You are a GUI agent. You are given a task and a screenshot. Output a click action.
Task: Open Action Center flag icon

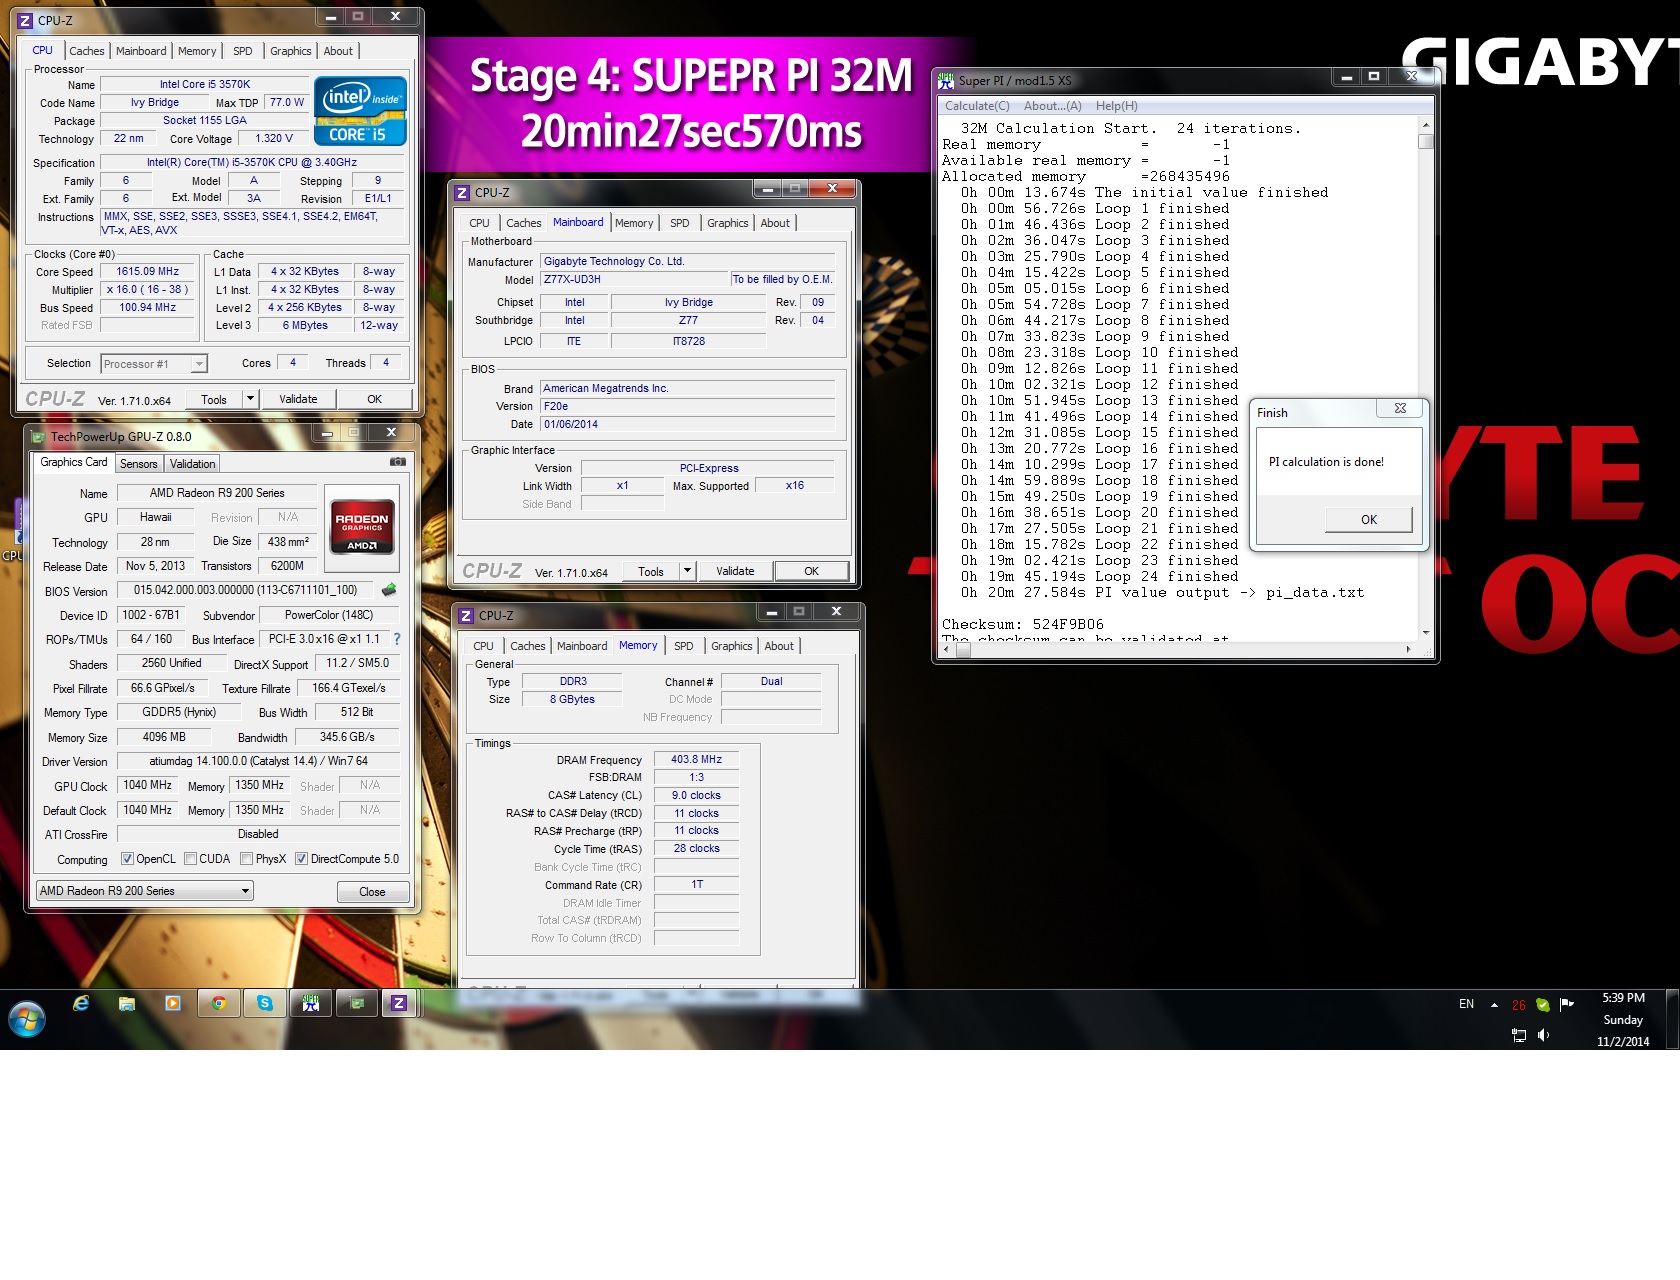pyautogui.click(x=1567, y=1004)
